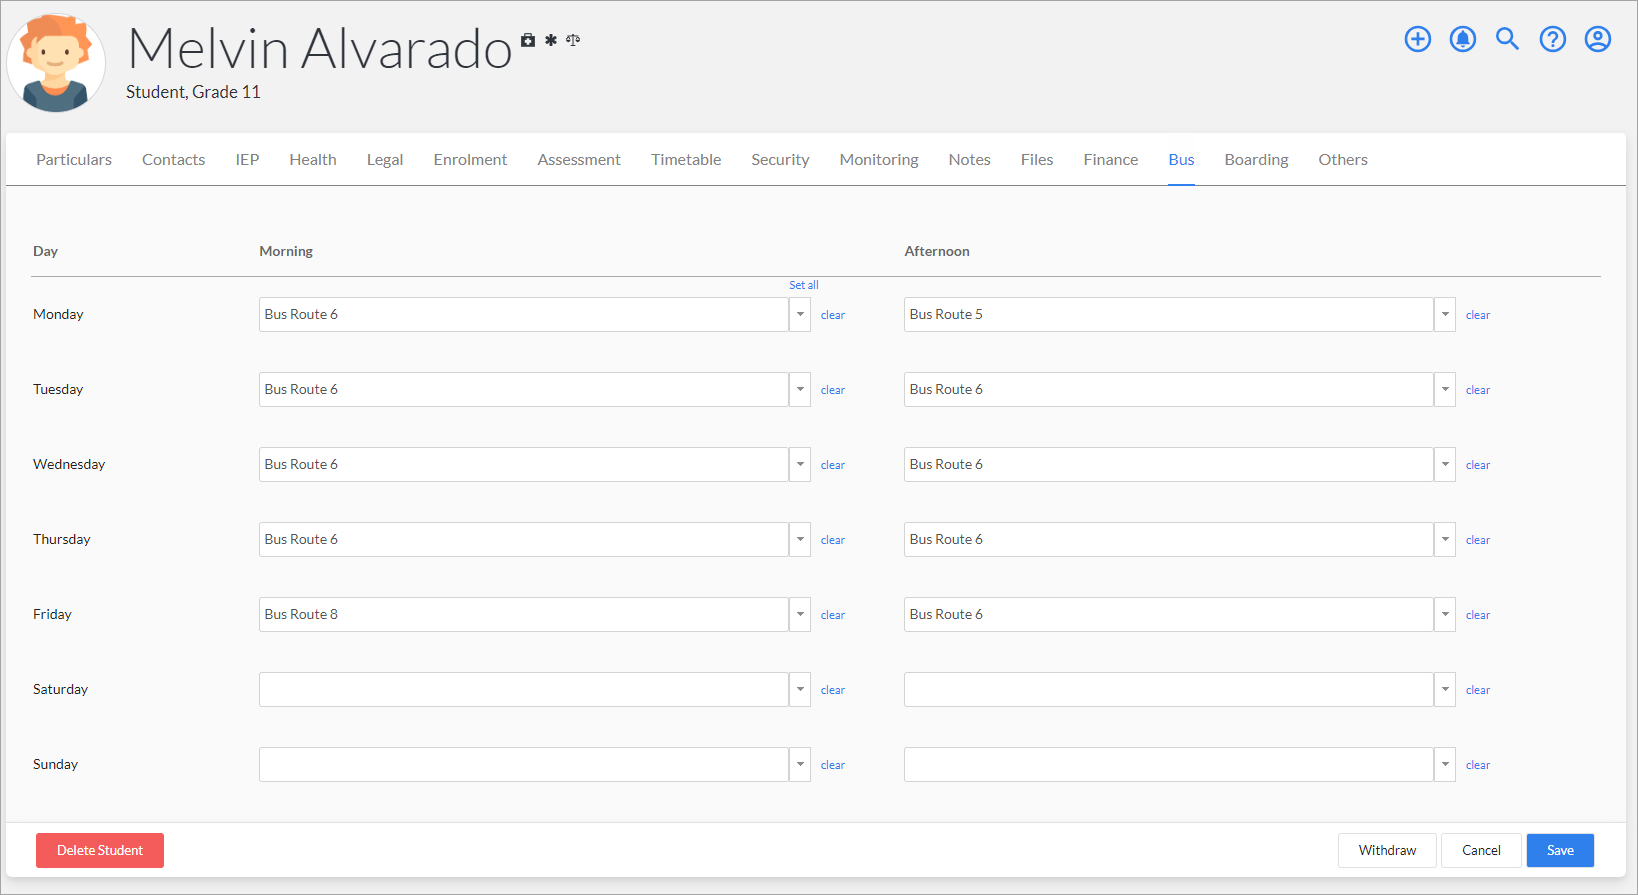Image resolution: width=1638 pixels, height=895 pixels.
Task: Open the user account icon
Action: click(1597, 39)
